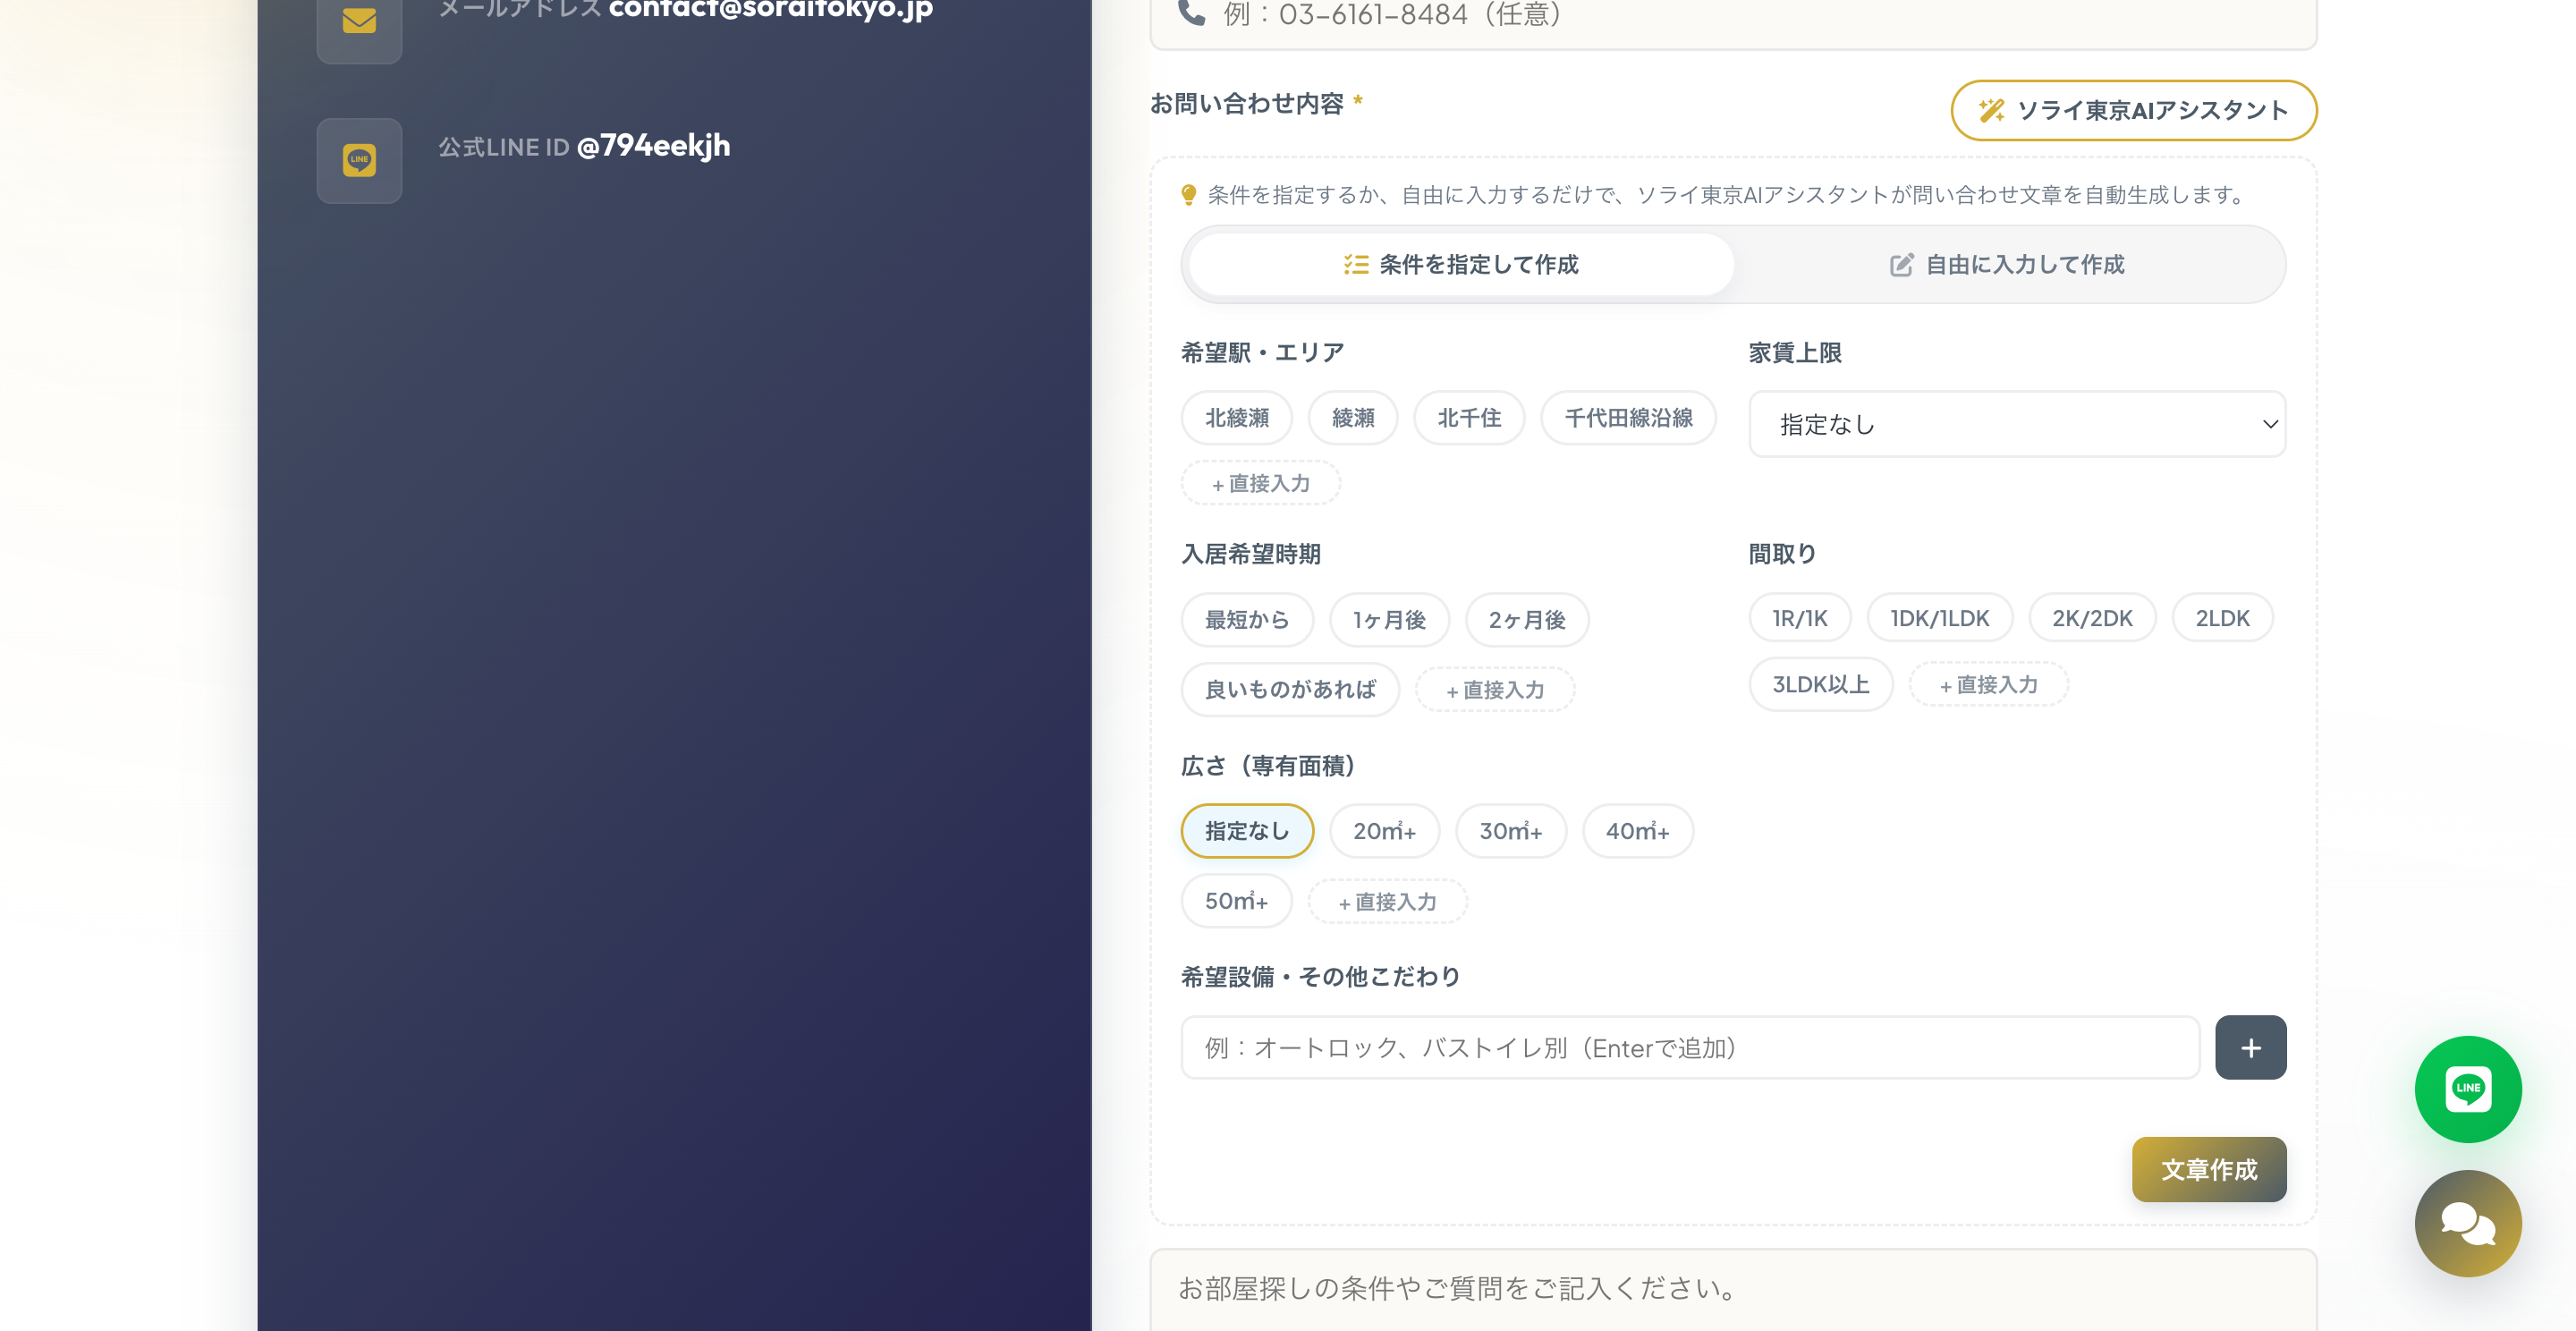
Task: Select the 3LDK以上 layout chip
Action: tap(1820, 684)
